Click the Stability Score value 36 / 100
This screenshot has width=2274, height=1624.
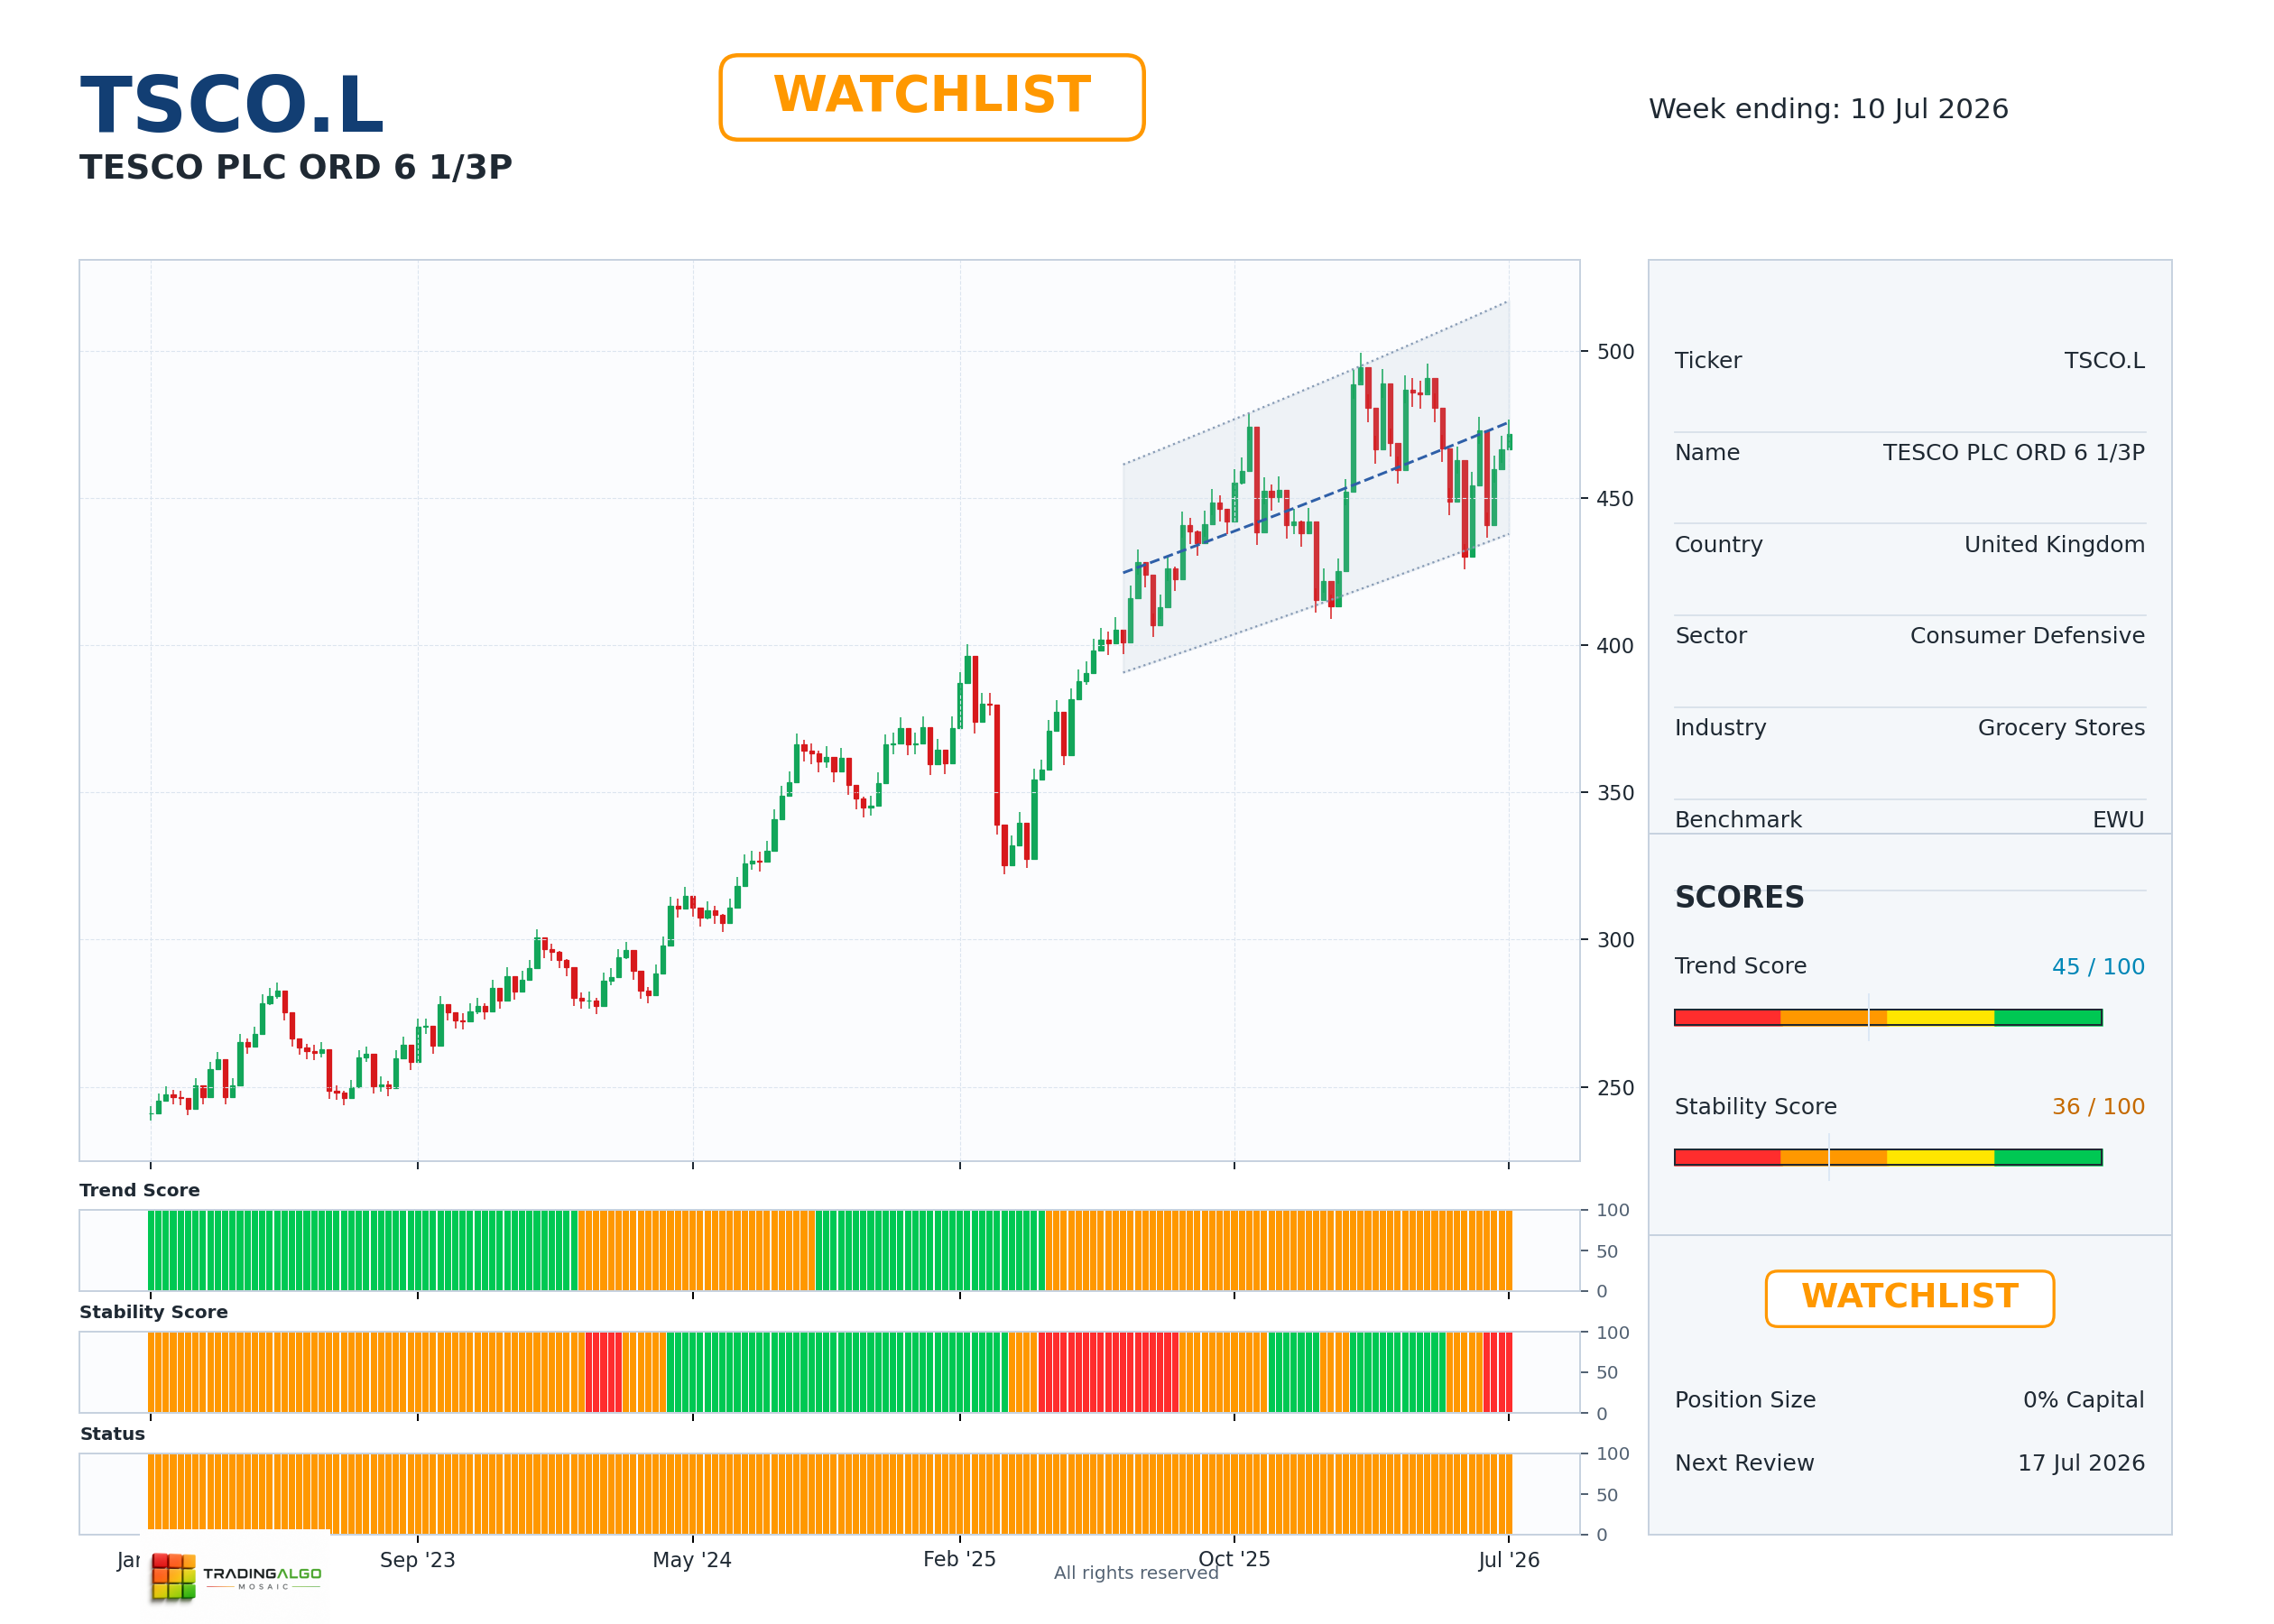(x=2098, y=1106)
